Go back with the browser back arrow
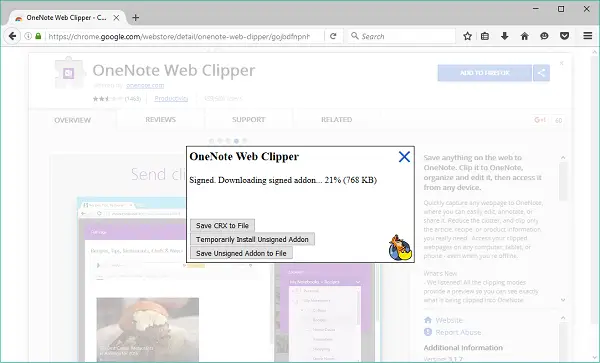This screenshot has width=600, height=363. coord(12,36)
